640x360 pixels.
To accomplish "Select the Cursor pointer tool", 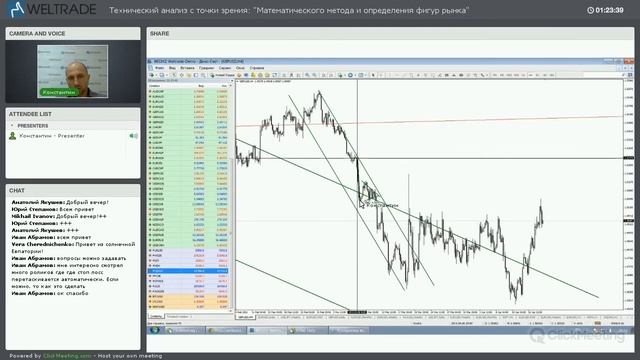I will click(373, 75).
